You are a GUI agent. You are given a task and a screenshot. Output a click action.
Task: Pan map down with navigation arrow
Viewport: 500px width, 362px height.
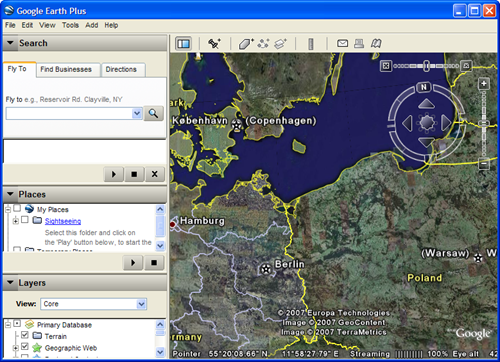pos(426,142)
